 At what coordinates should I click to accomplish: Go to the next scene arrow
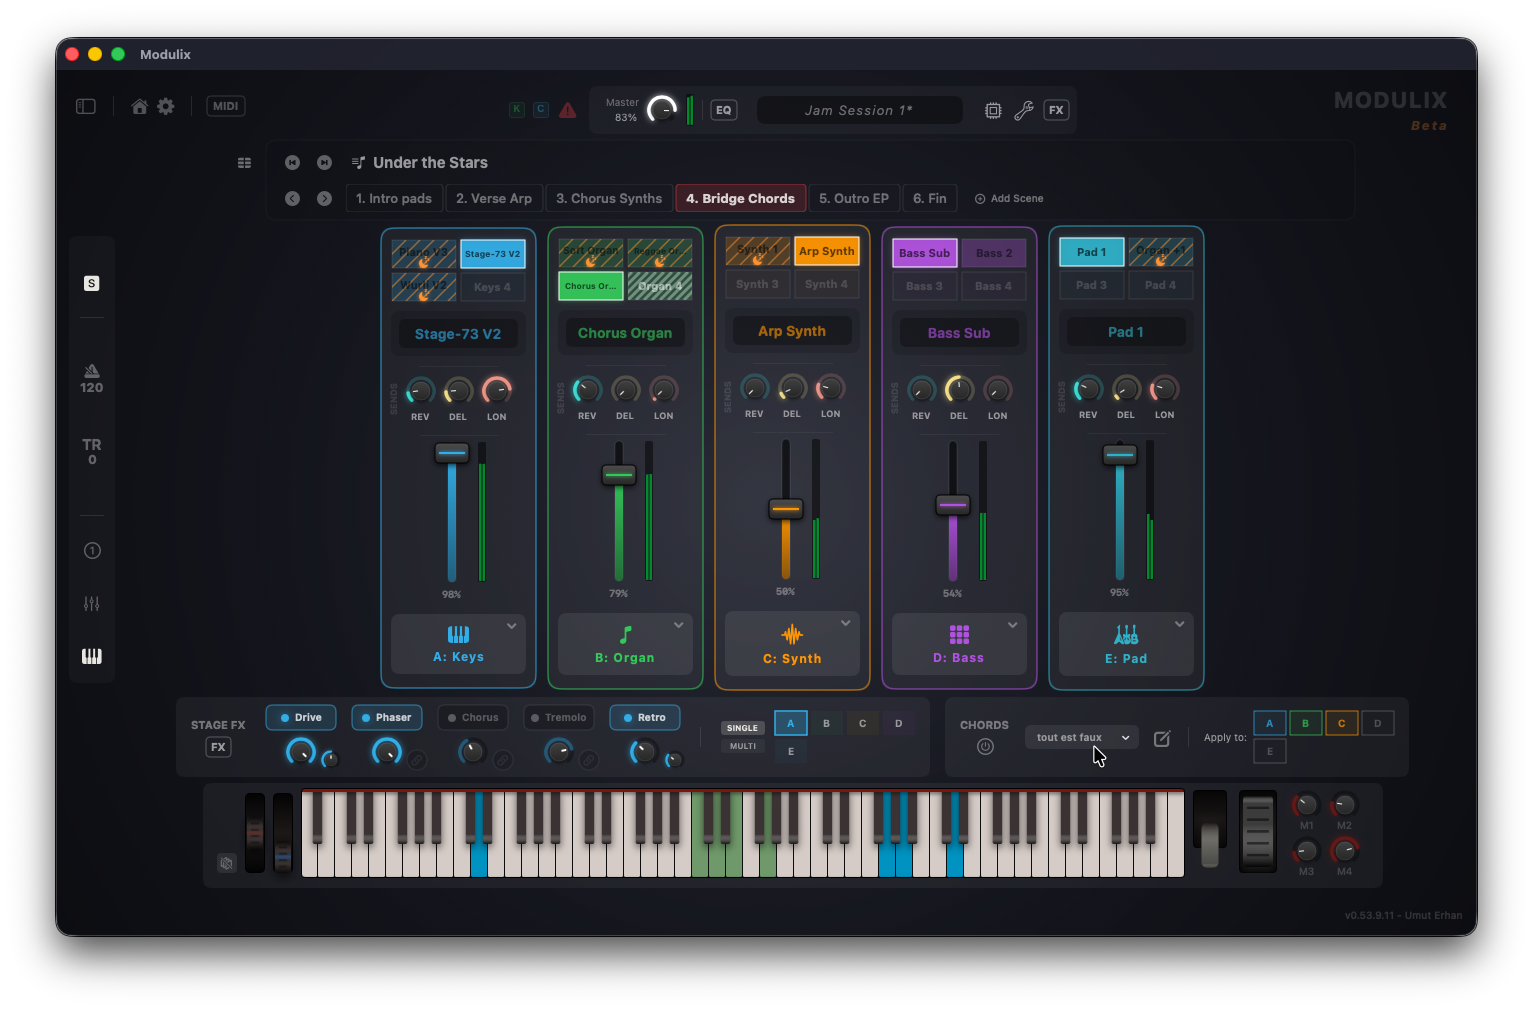coord(324,198)
